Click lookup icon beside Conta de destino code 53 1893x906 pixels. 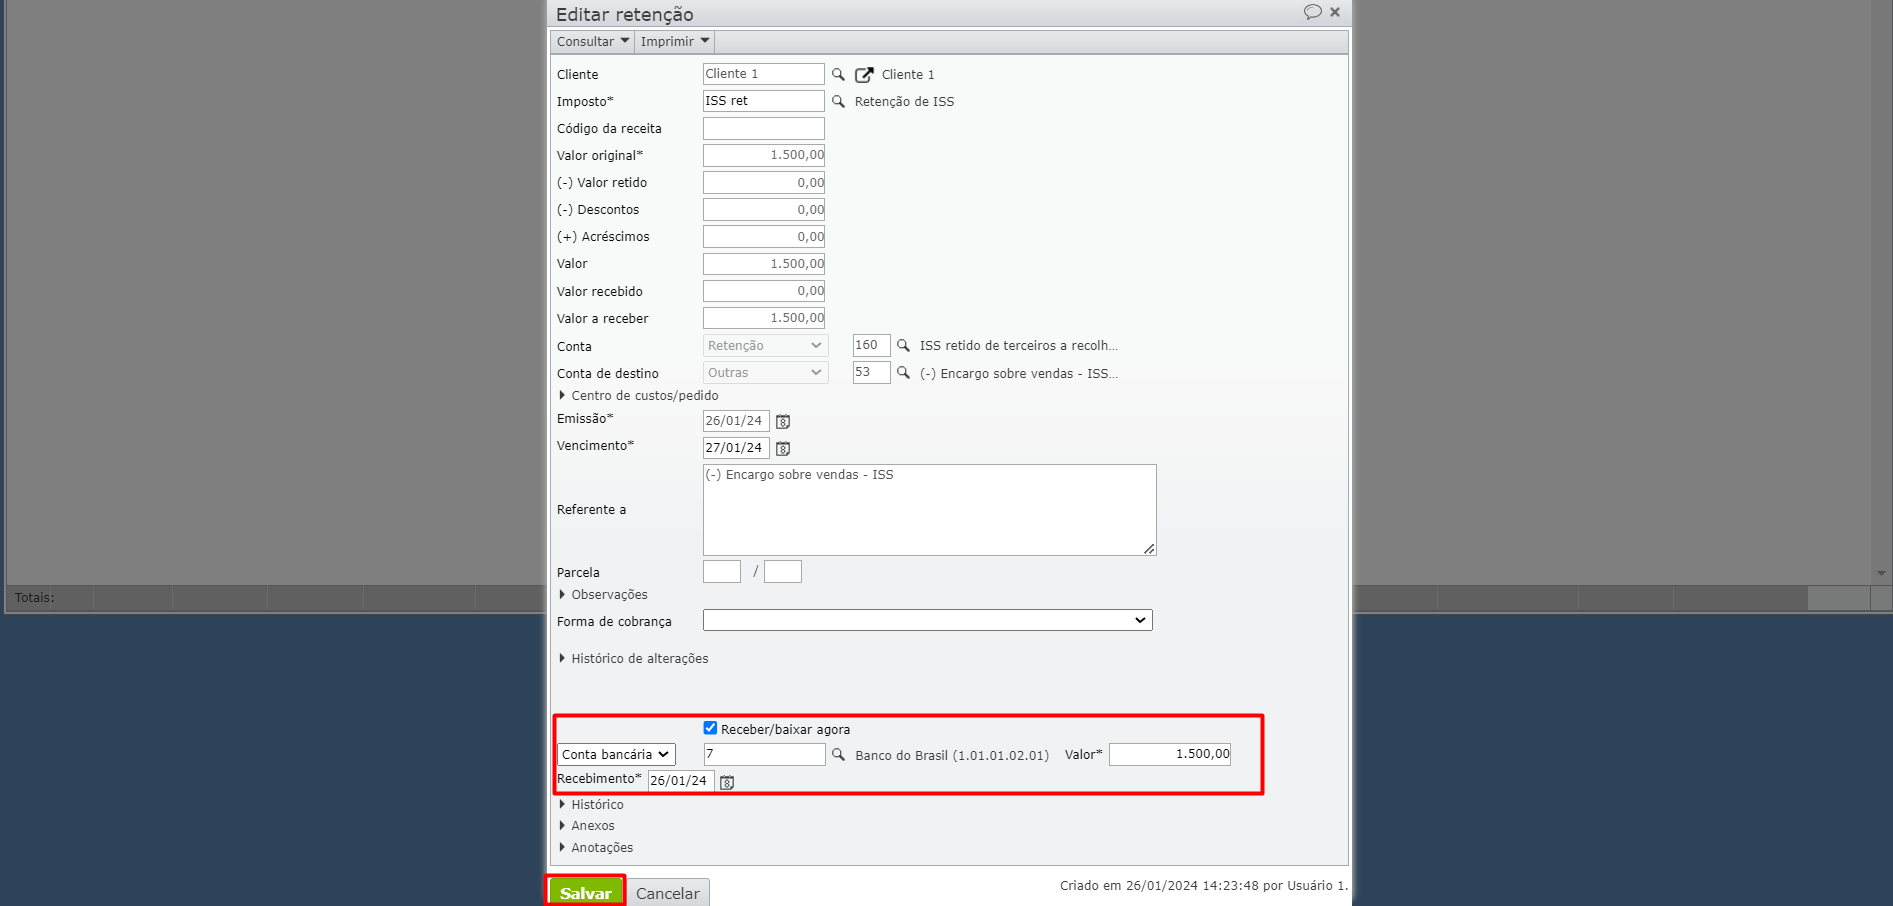click(x=903, y=373)
